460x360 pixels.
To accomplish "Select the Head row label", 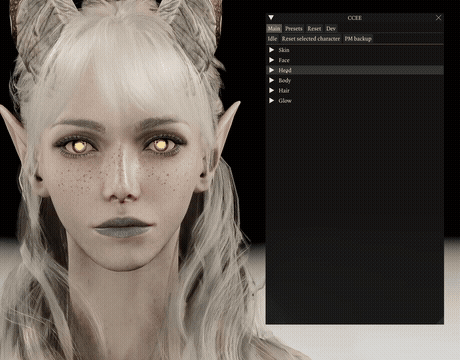I will 285,70.
